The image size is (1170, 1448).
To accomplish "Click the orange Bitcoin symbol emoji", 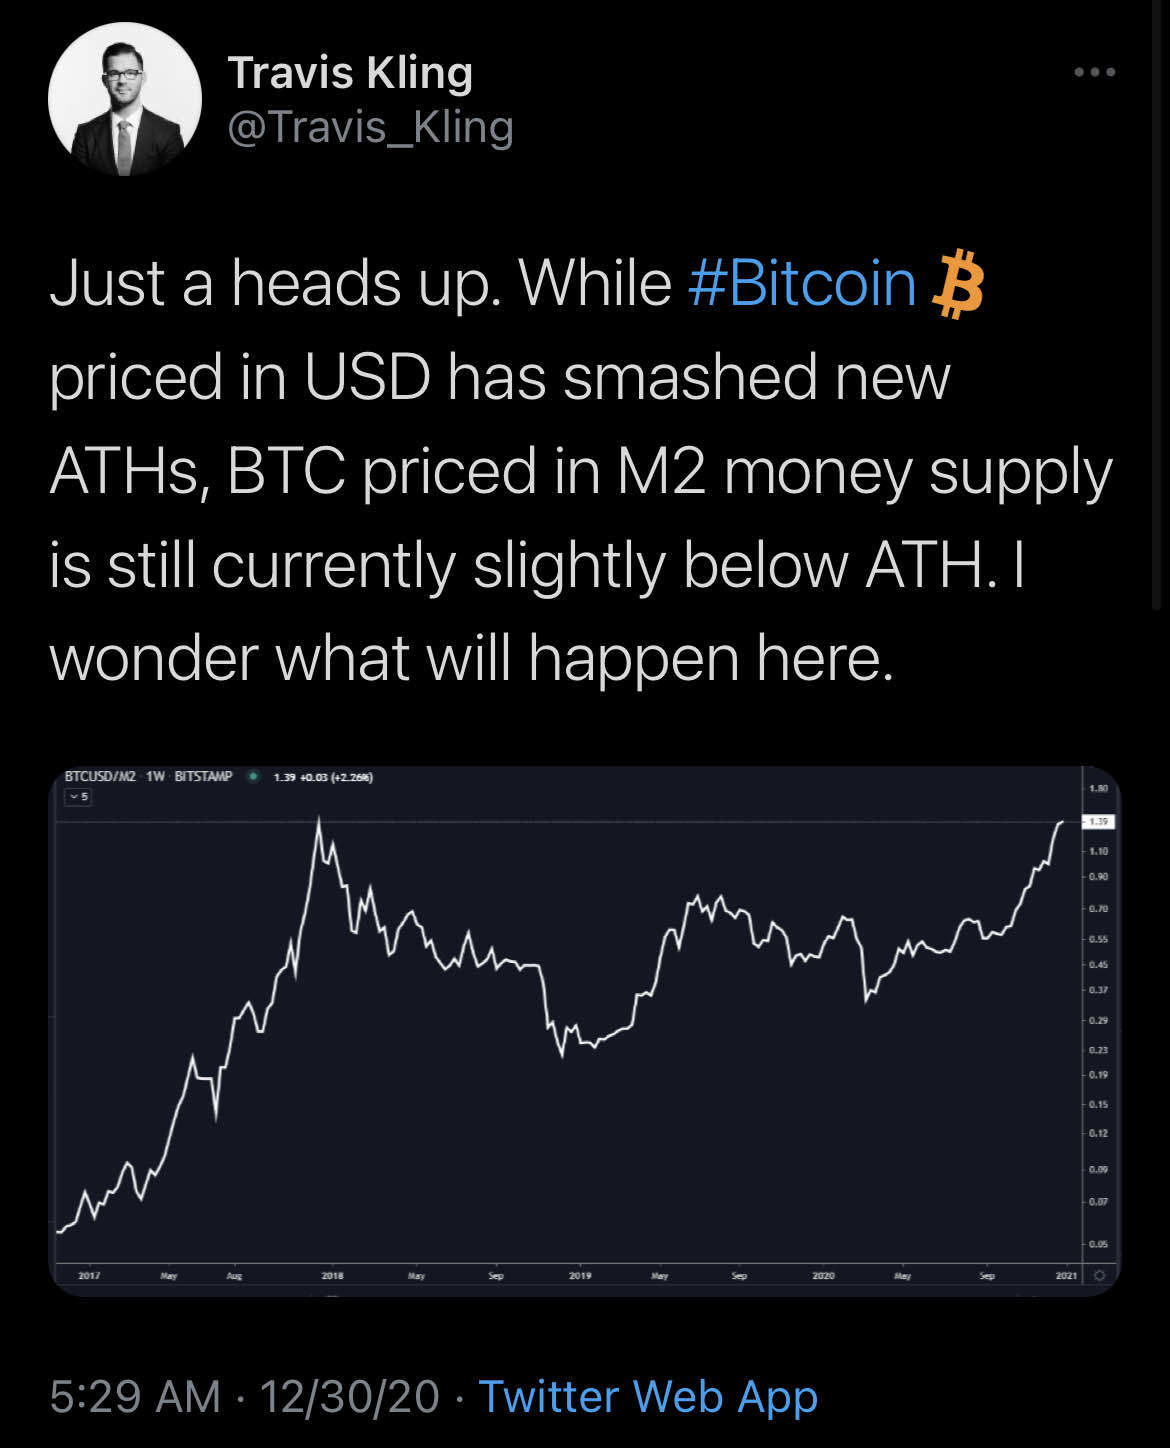I will [957, 284].
